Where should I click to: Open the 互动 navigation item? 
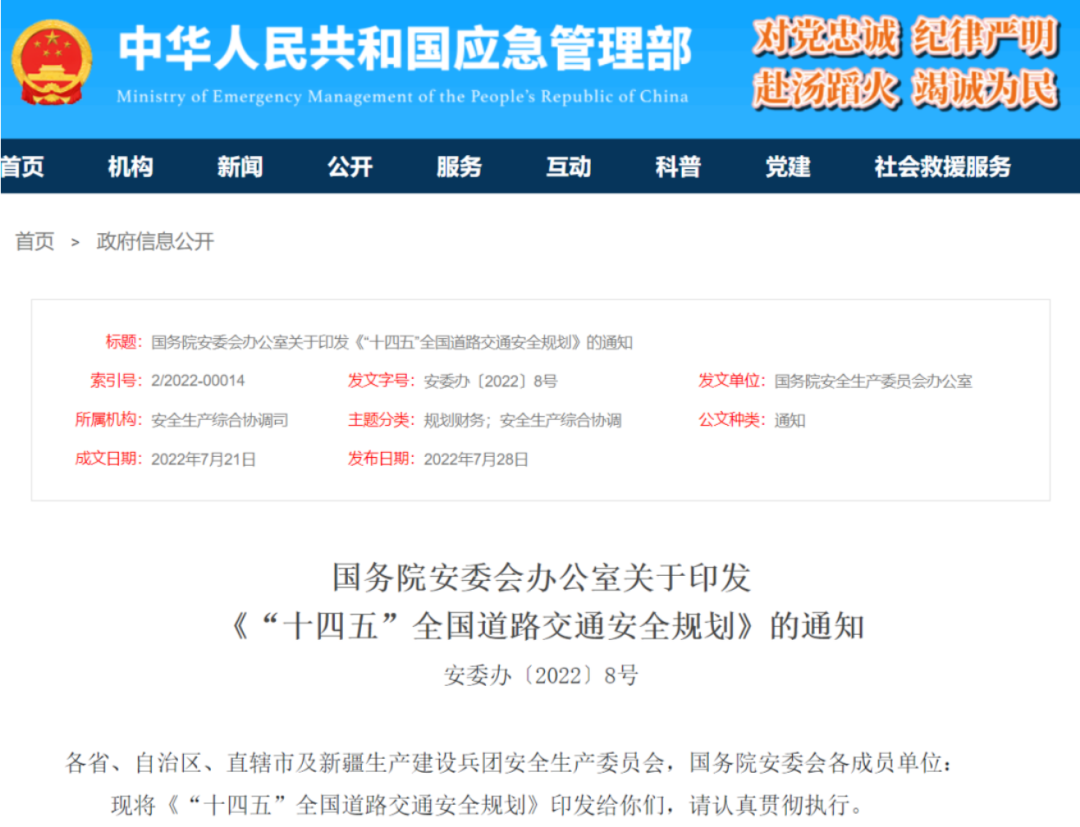click(569, 167)
